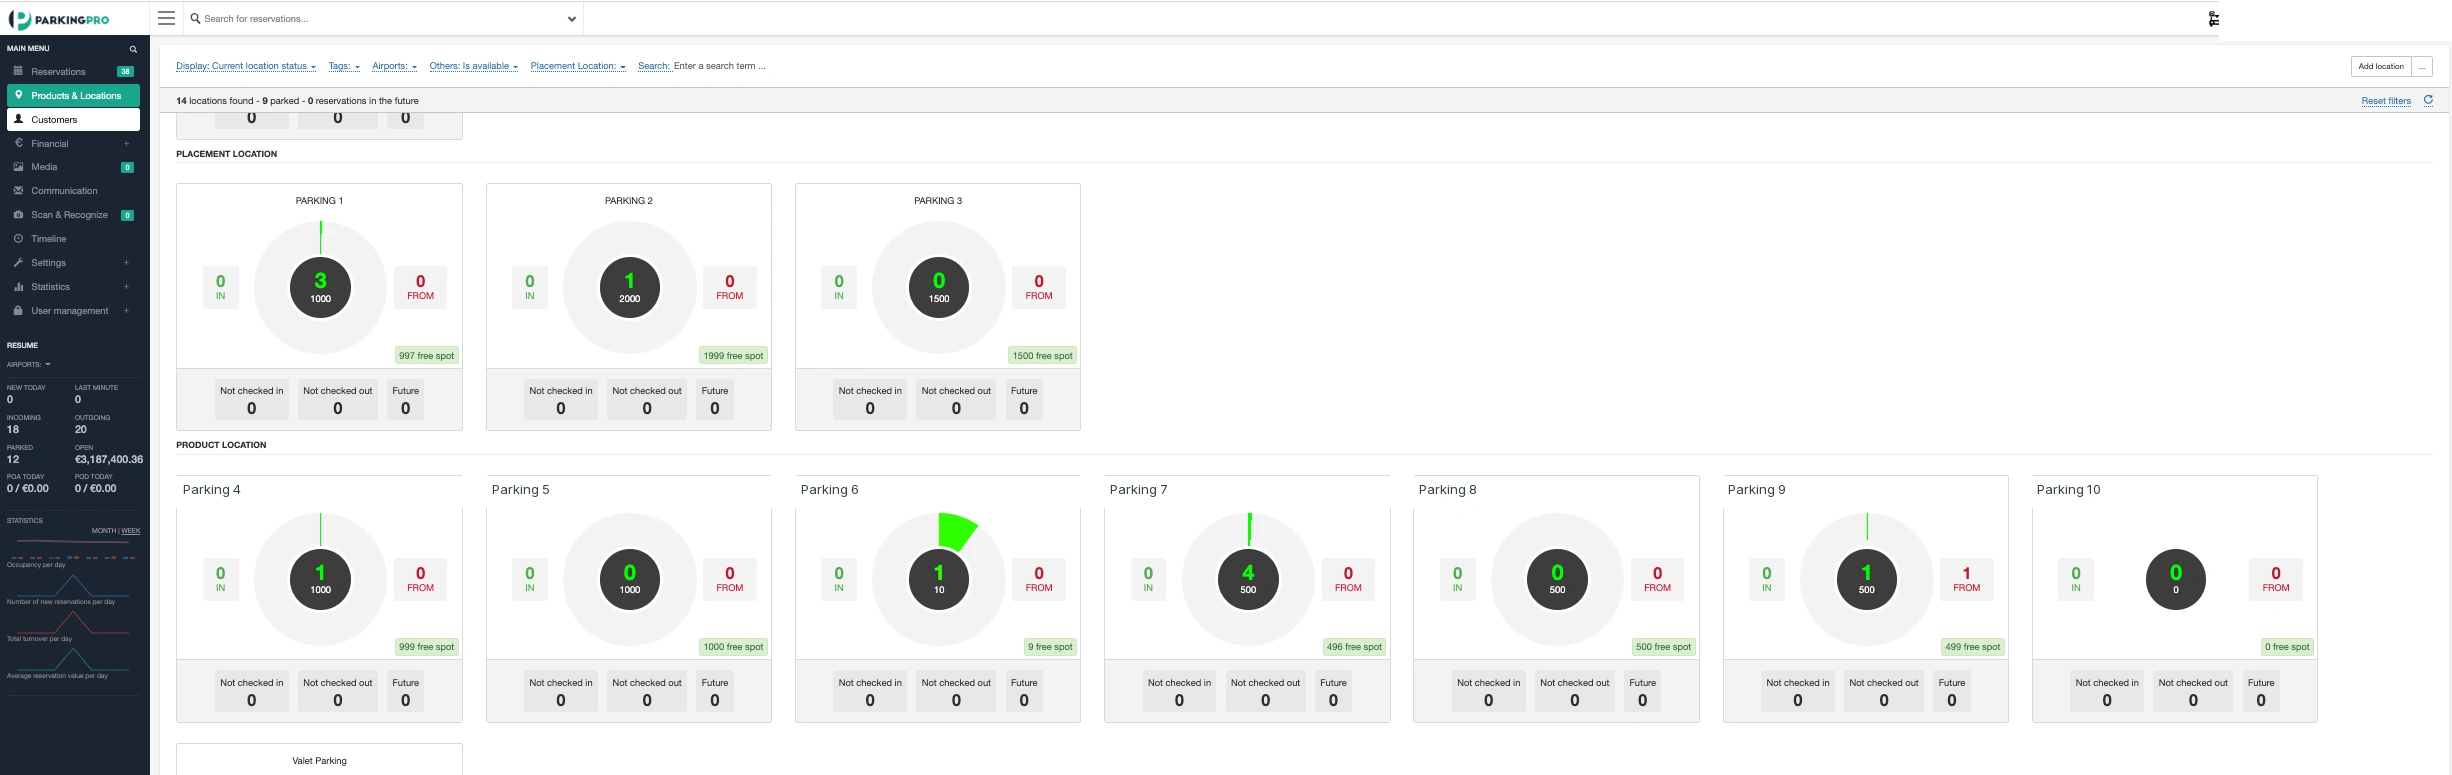Click the Search for reservations input field
Image resolution: width=2452 pixels, height=775 pixels.
pos(384,19)
